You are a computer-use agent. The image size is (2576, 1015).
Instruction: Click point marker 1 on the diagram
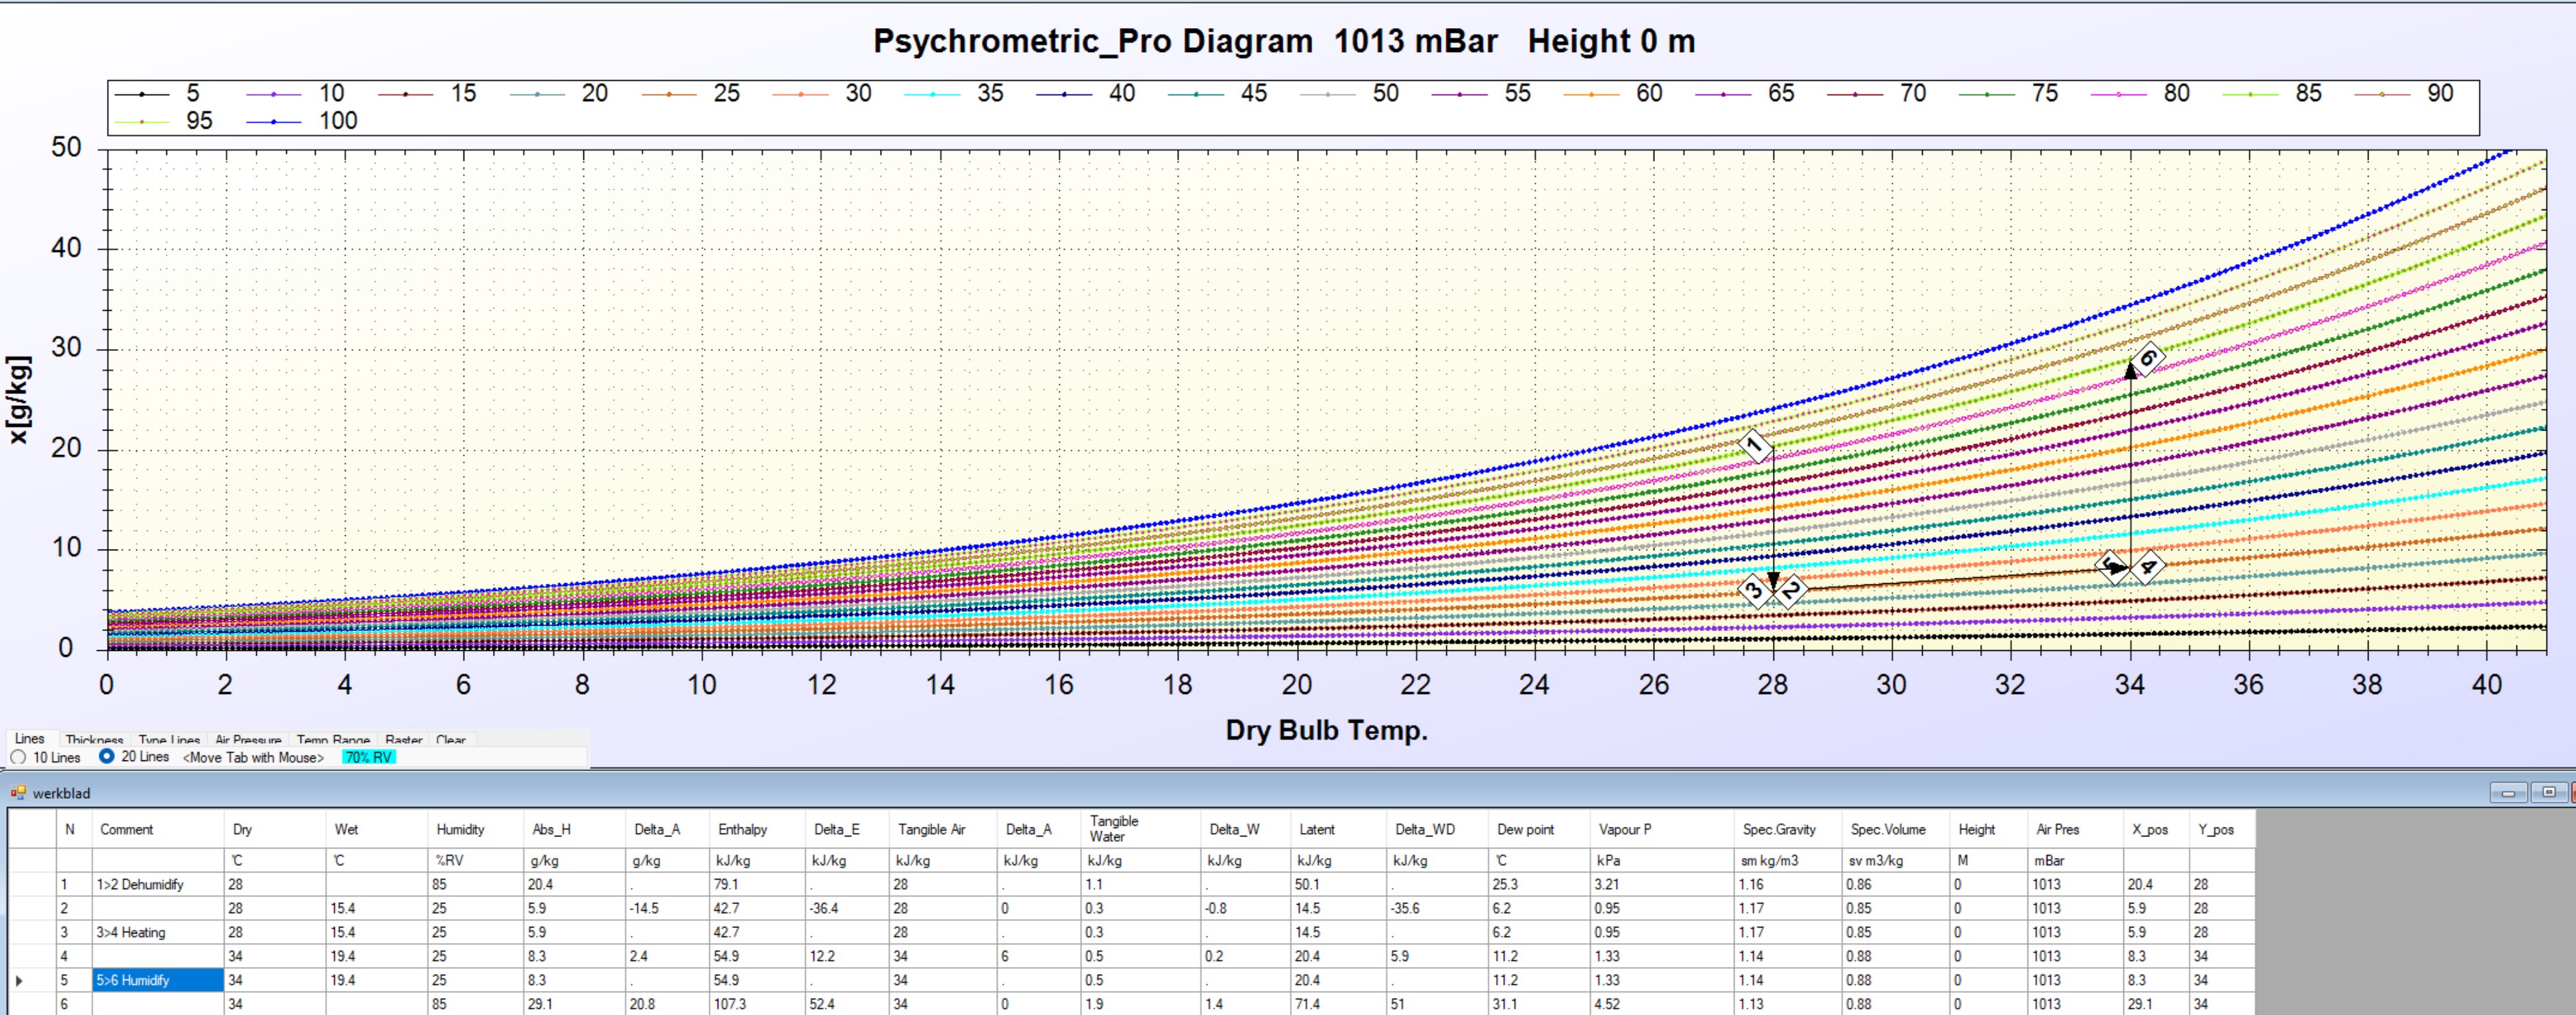pos(1755,446)
